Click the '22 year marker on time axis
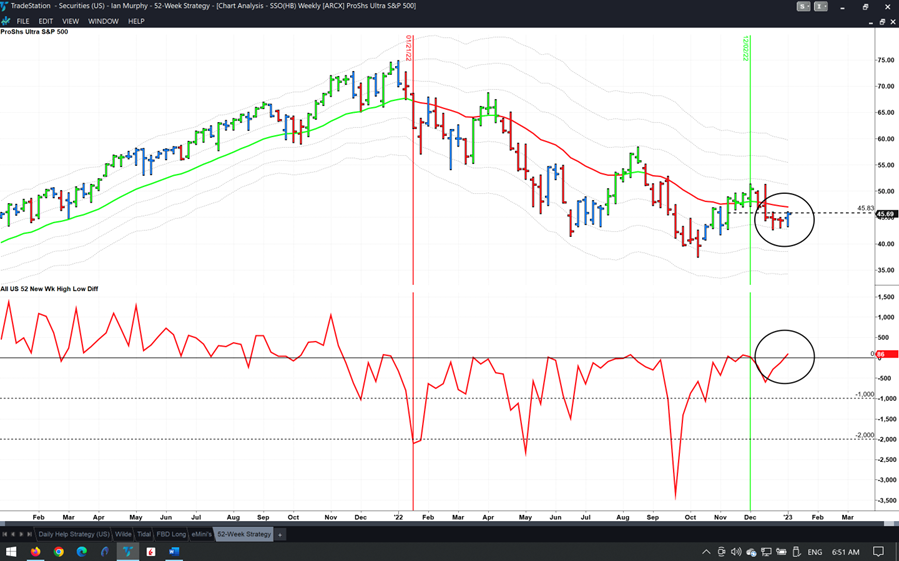 (x=398, y=517)
